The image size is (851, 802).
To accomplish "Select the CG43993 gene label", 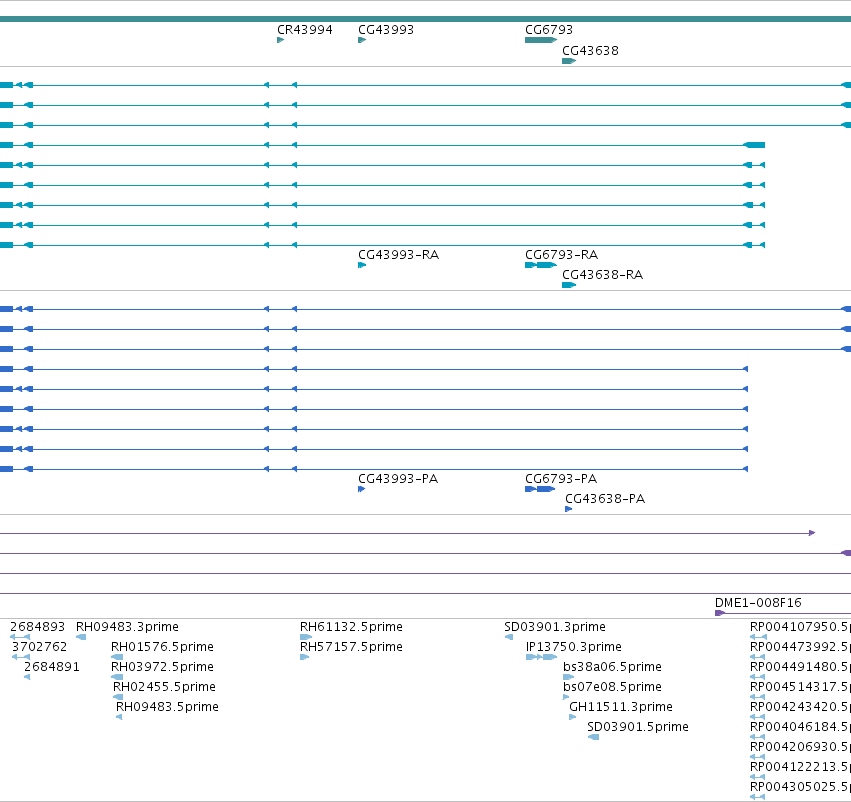I will (386, 30).
